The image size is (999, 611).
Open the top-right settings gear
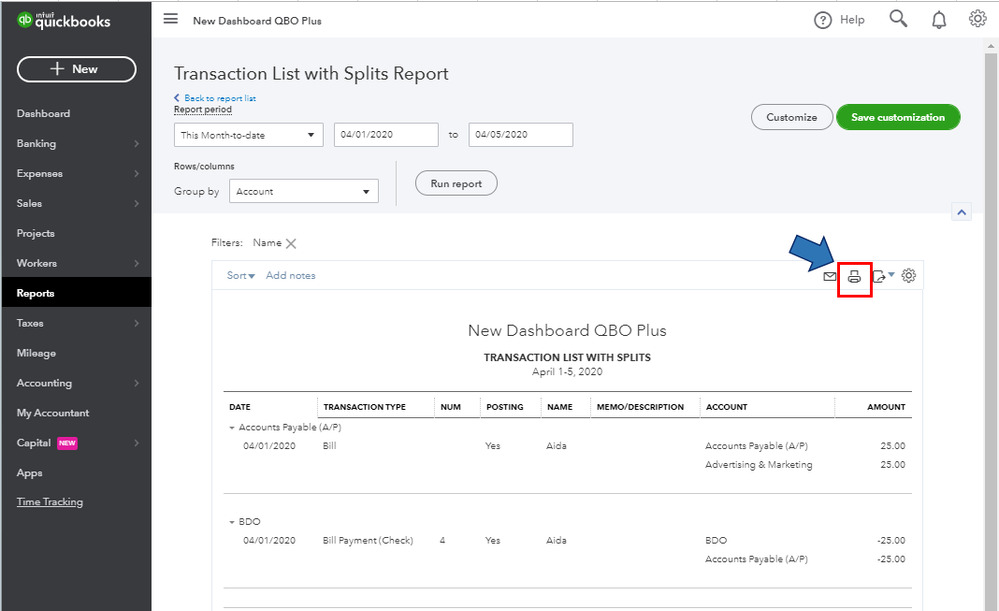pyautogui.click(x=977, y=20)
